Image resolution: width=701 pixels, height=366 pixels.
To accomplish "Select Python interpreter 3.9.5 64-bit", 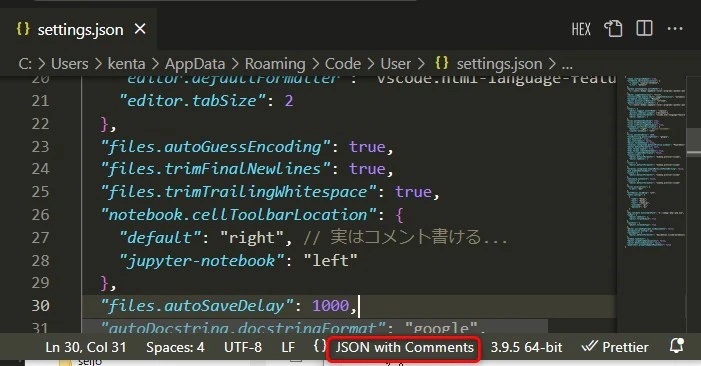I will 527,347.
